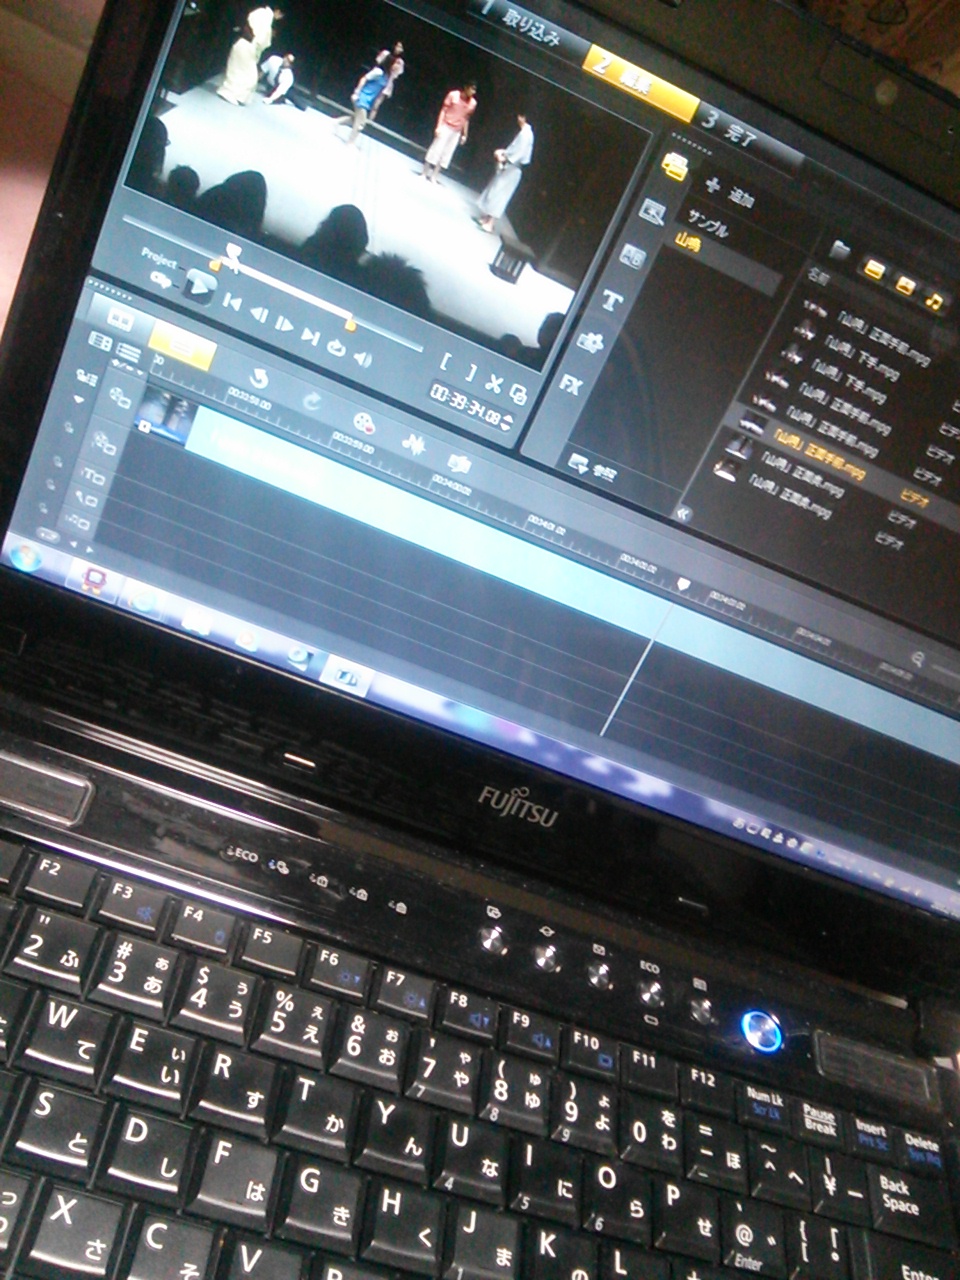
Task: Expand tracks with the down-arrow toggle
Action: pyautogui.click(x=80, y=400)
